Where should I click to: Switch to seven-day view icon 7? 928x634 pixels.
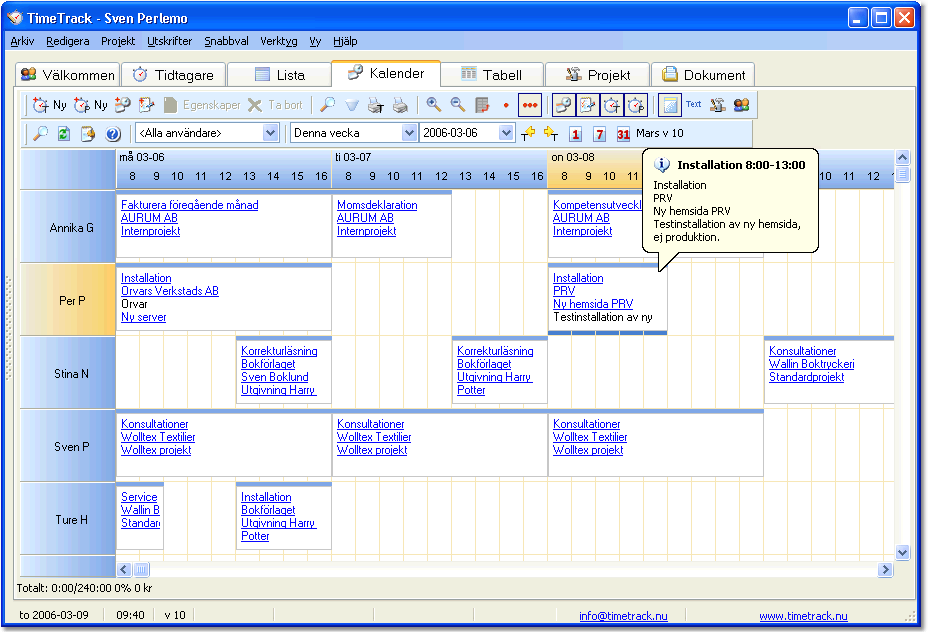(600, 134)
